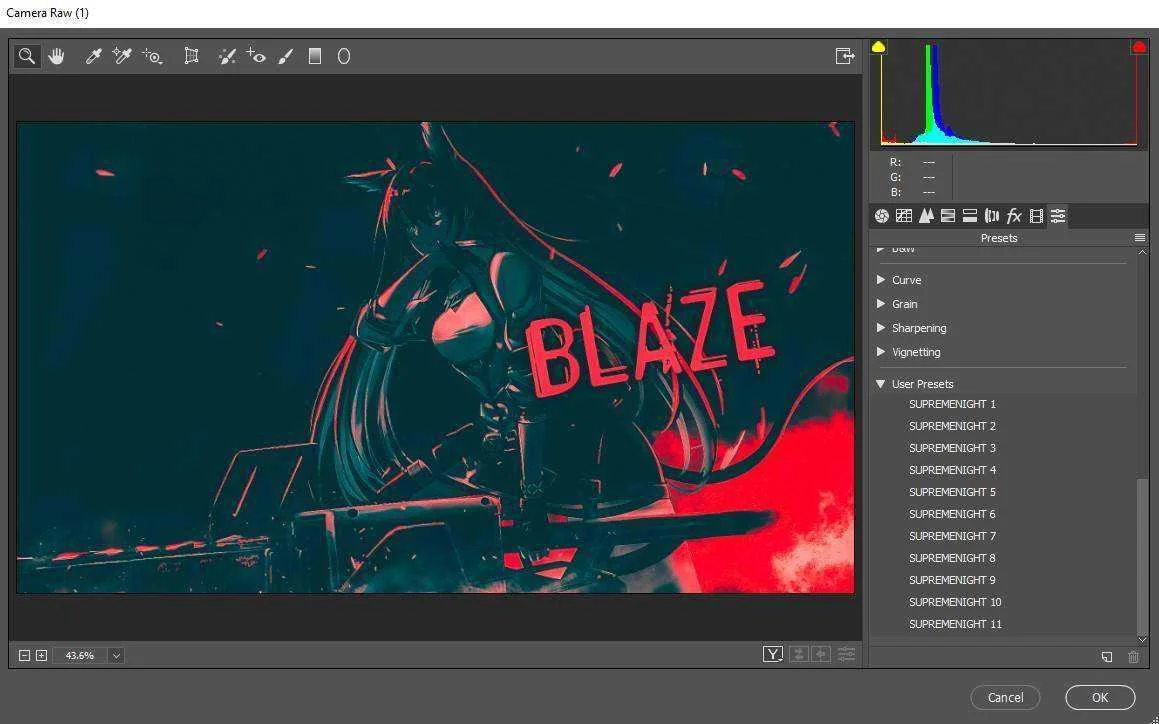Open the zoom level dropdown arrow

coord(116,655)
